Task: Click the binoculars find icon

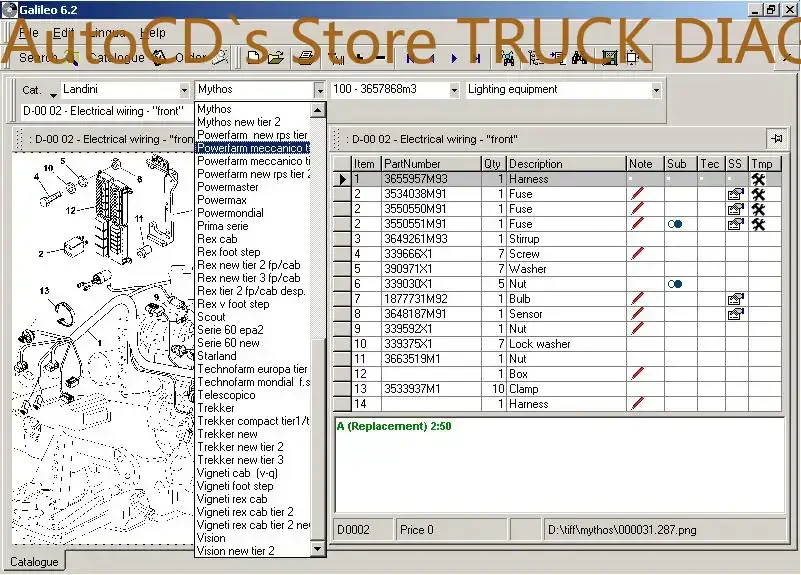Action: (x=579, y=58)
